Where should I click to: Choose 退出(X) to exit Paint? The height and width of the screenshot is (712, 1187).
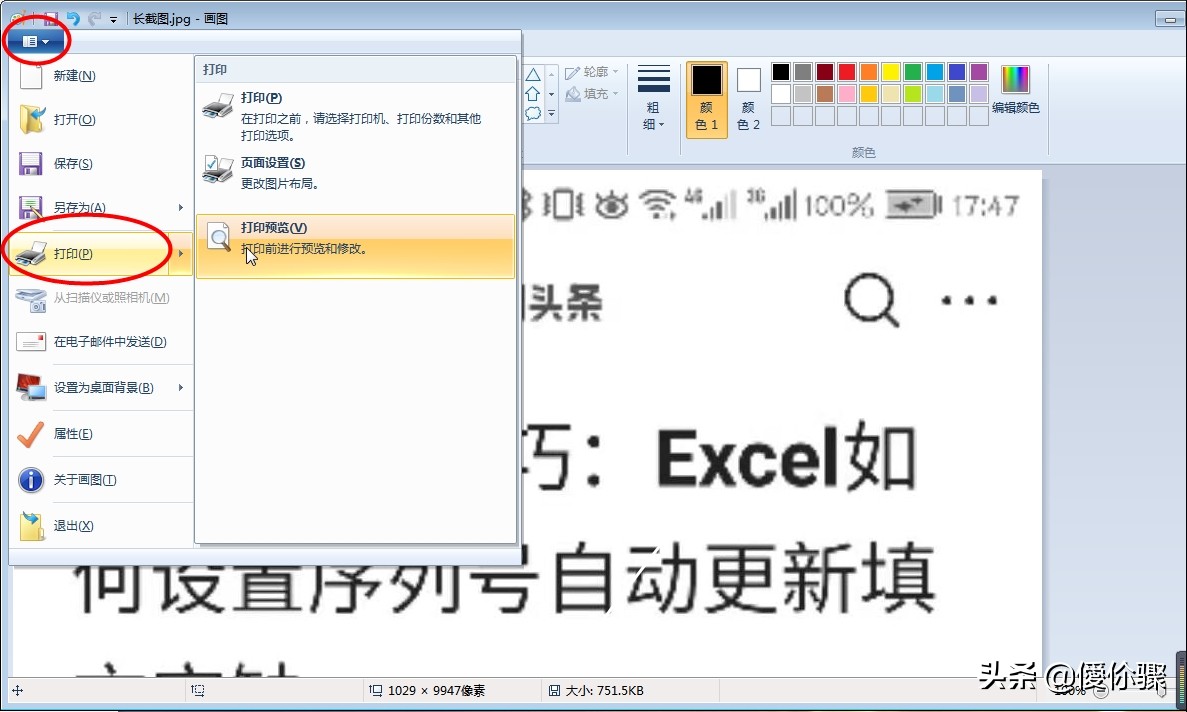(101, 526)
